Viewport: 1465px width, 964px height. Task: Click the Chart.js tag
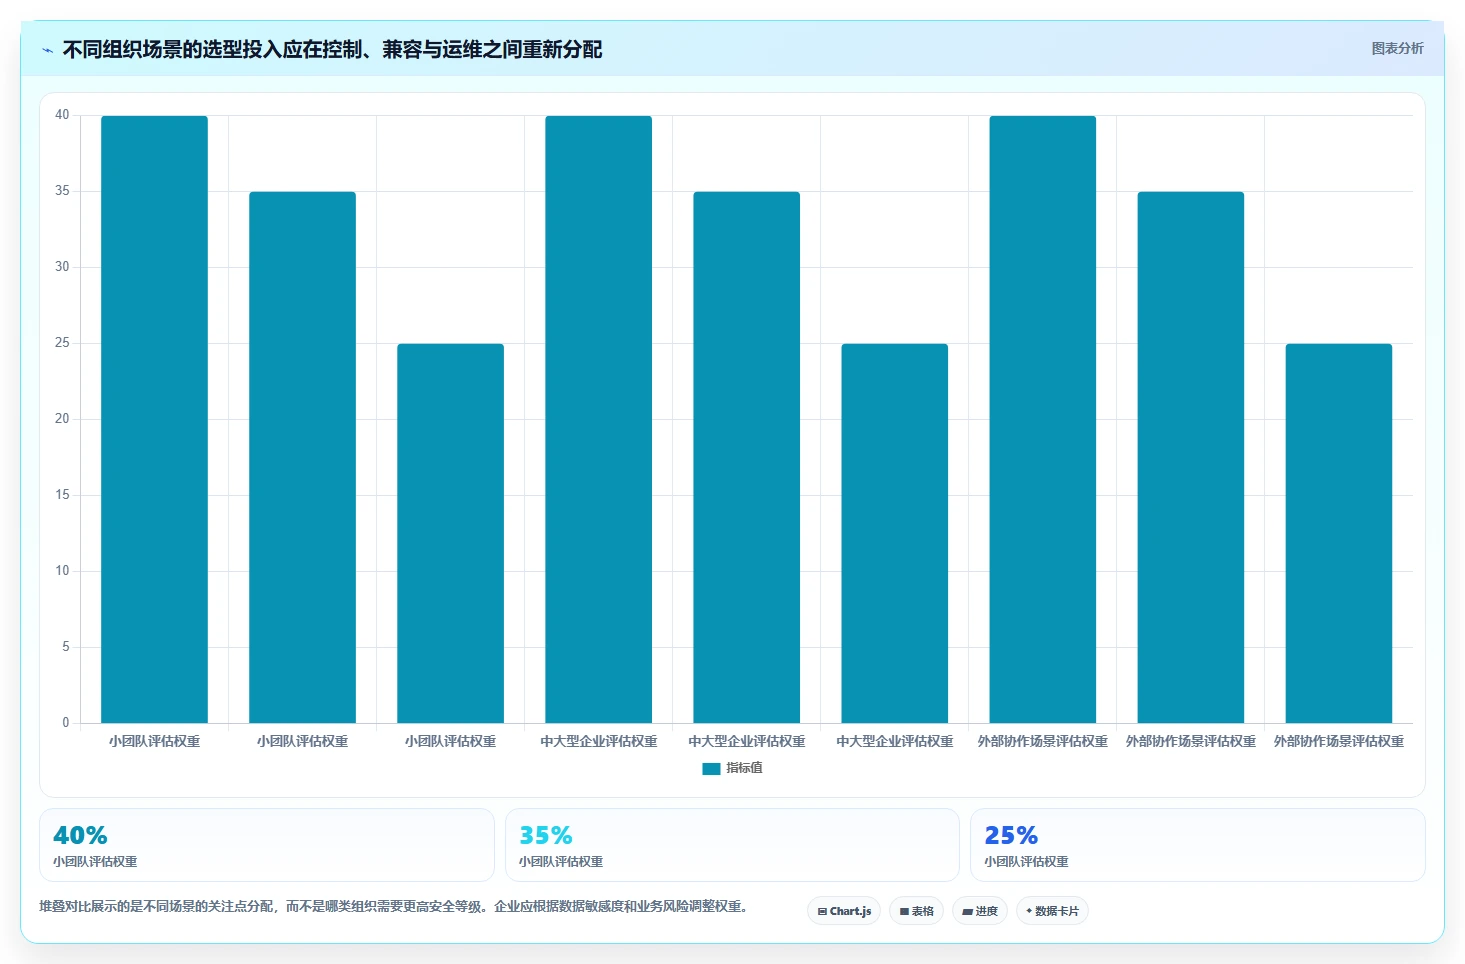click(x=844, y=911)
